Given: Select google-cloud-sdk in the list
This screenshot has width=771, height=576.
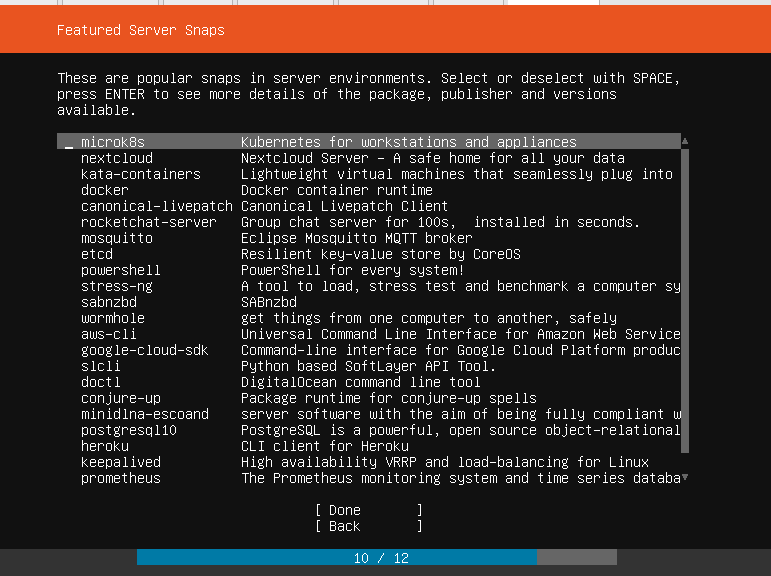Looking at the screenshot, I should (x=369, y=350).
